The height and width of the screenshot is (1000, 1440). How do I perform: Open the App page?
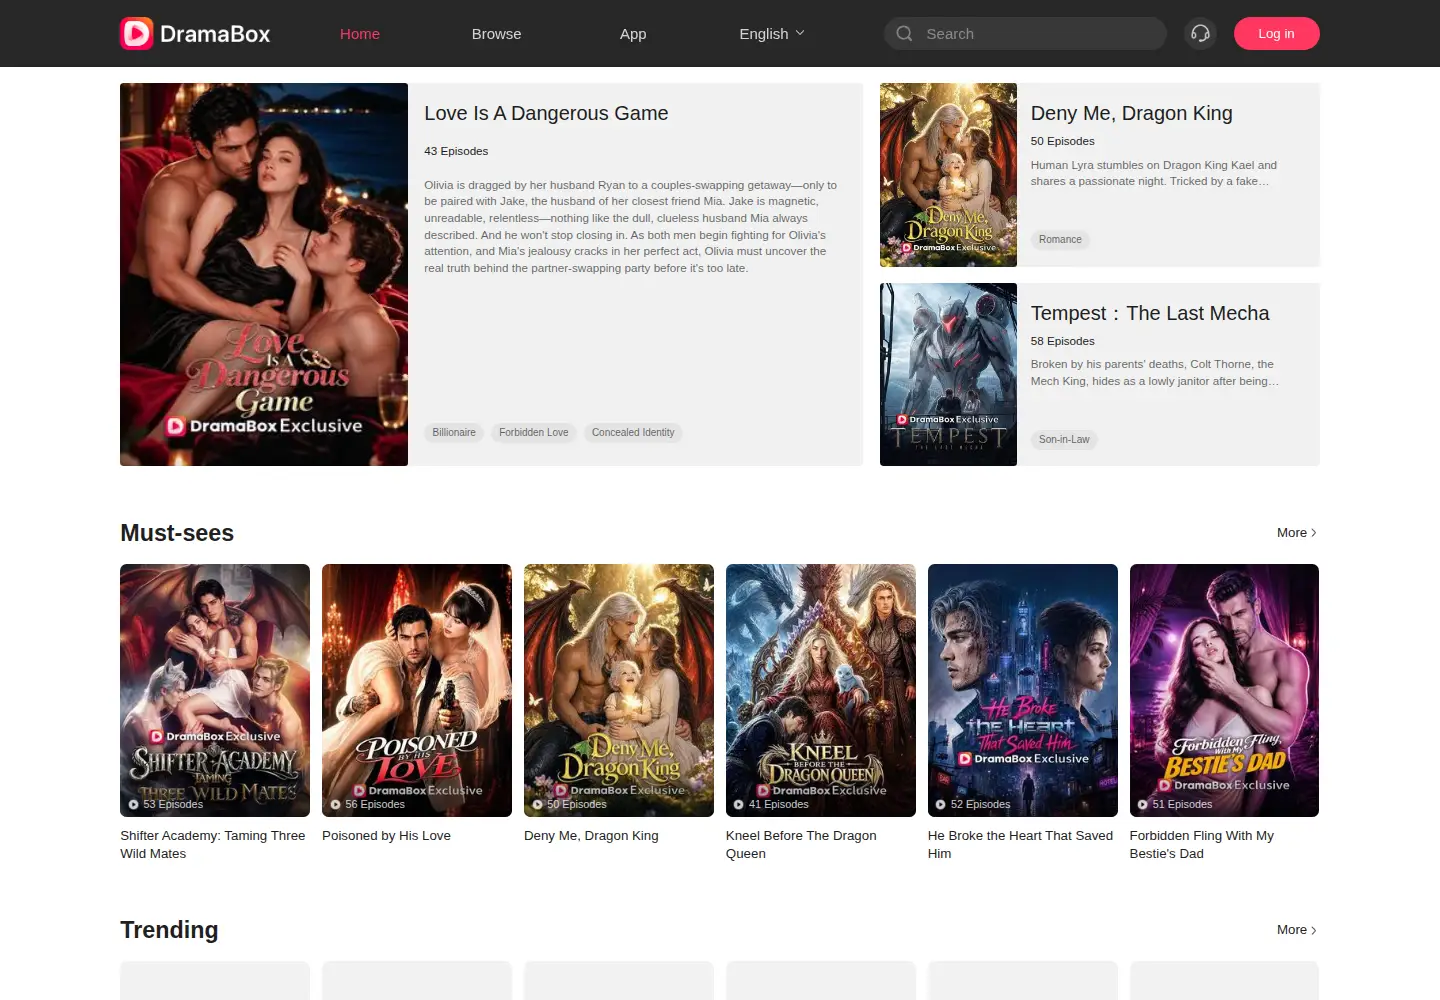point(633,34)
